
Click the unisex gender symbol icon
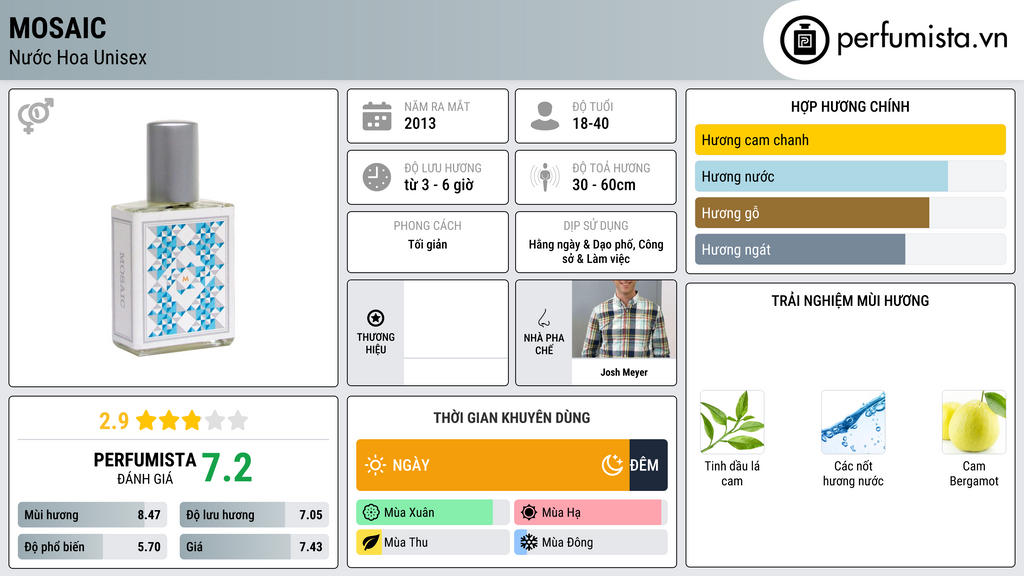pyautogui.click(x=36, y=116)
